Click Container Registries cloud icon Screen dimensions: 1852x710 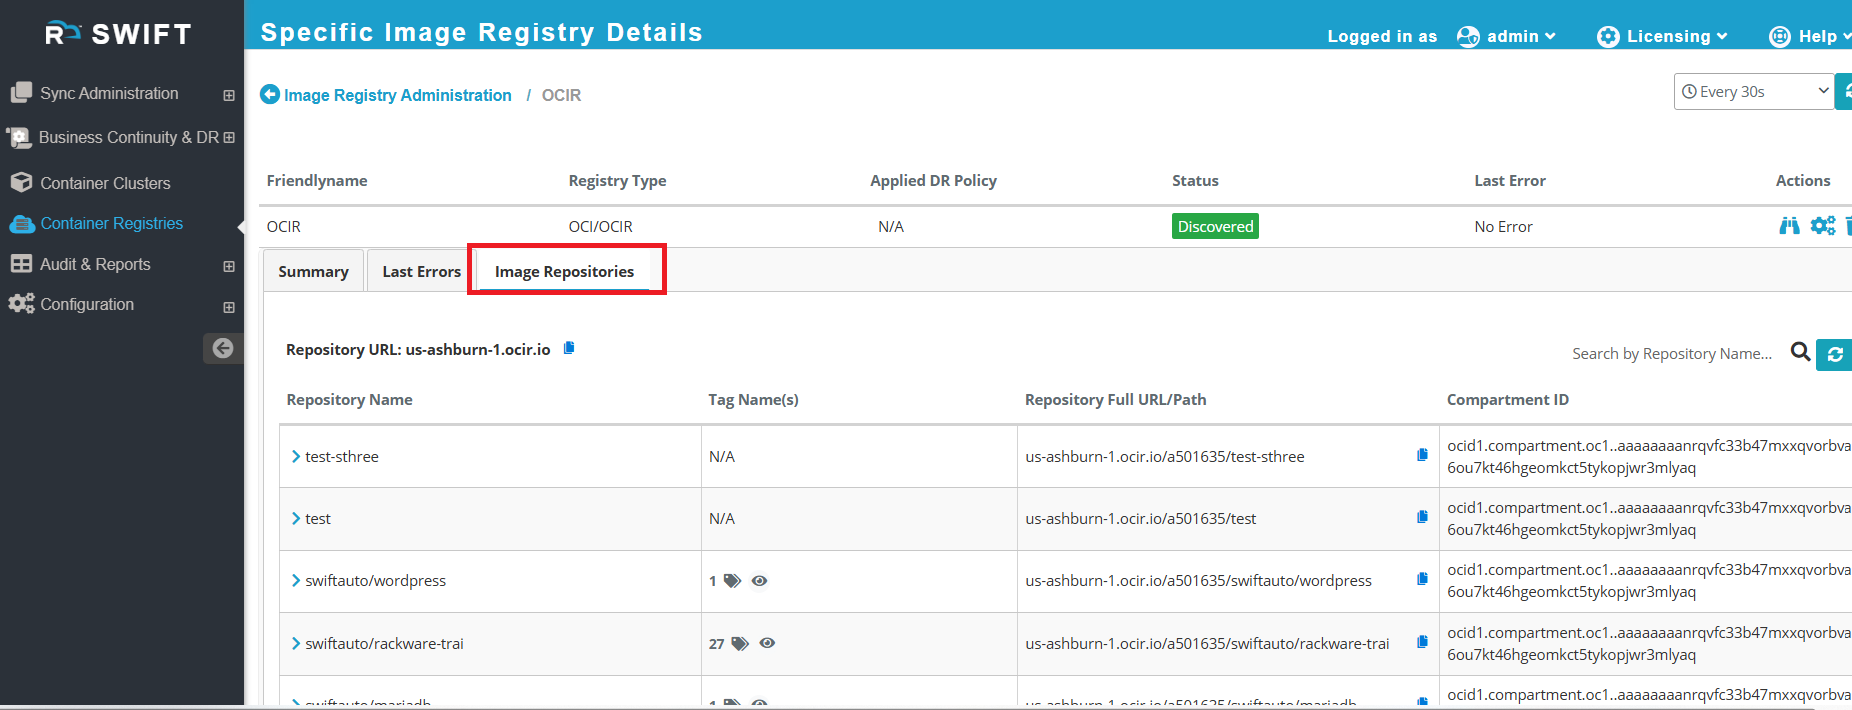coord(21,224)
